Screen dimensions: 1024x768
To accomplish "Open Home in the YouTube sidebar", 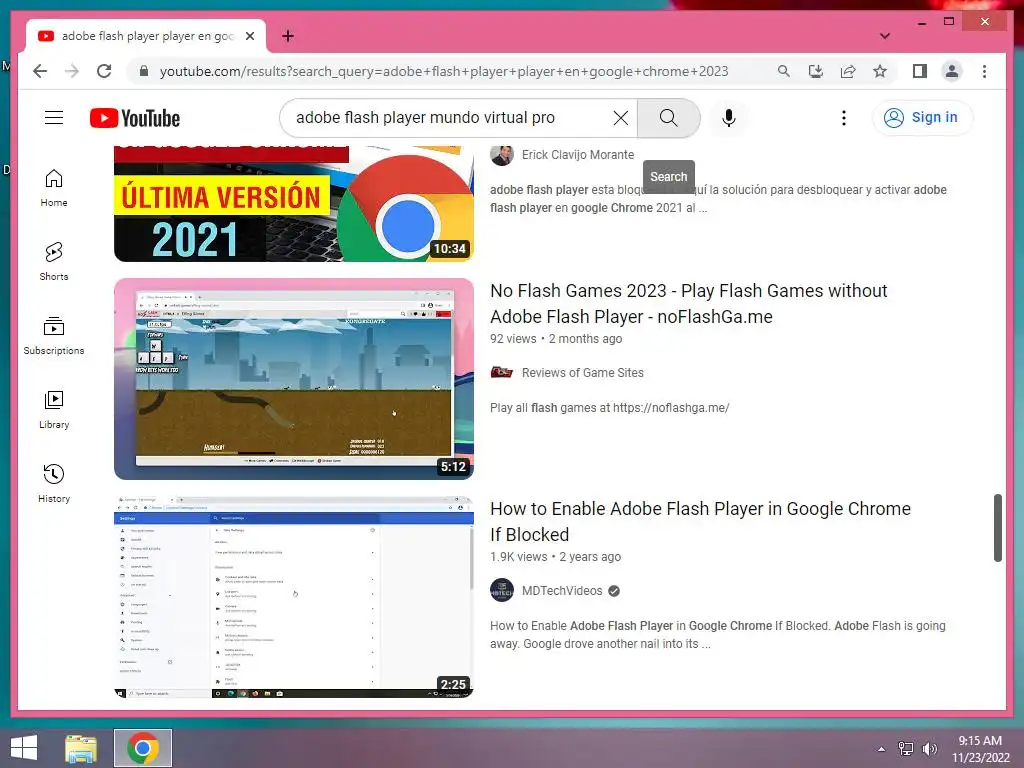I will click(x=54, y=188).
